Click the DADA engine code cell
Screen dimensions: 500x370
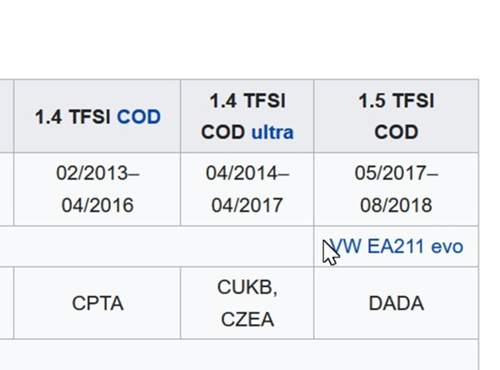[396, 303]
